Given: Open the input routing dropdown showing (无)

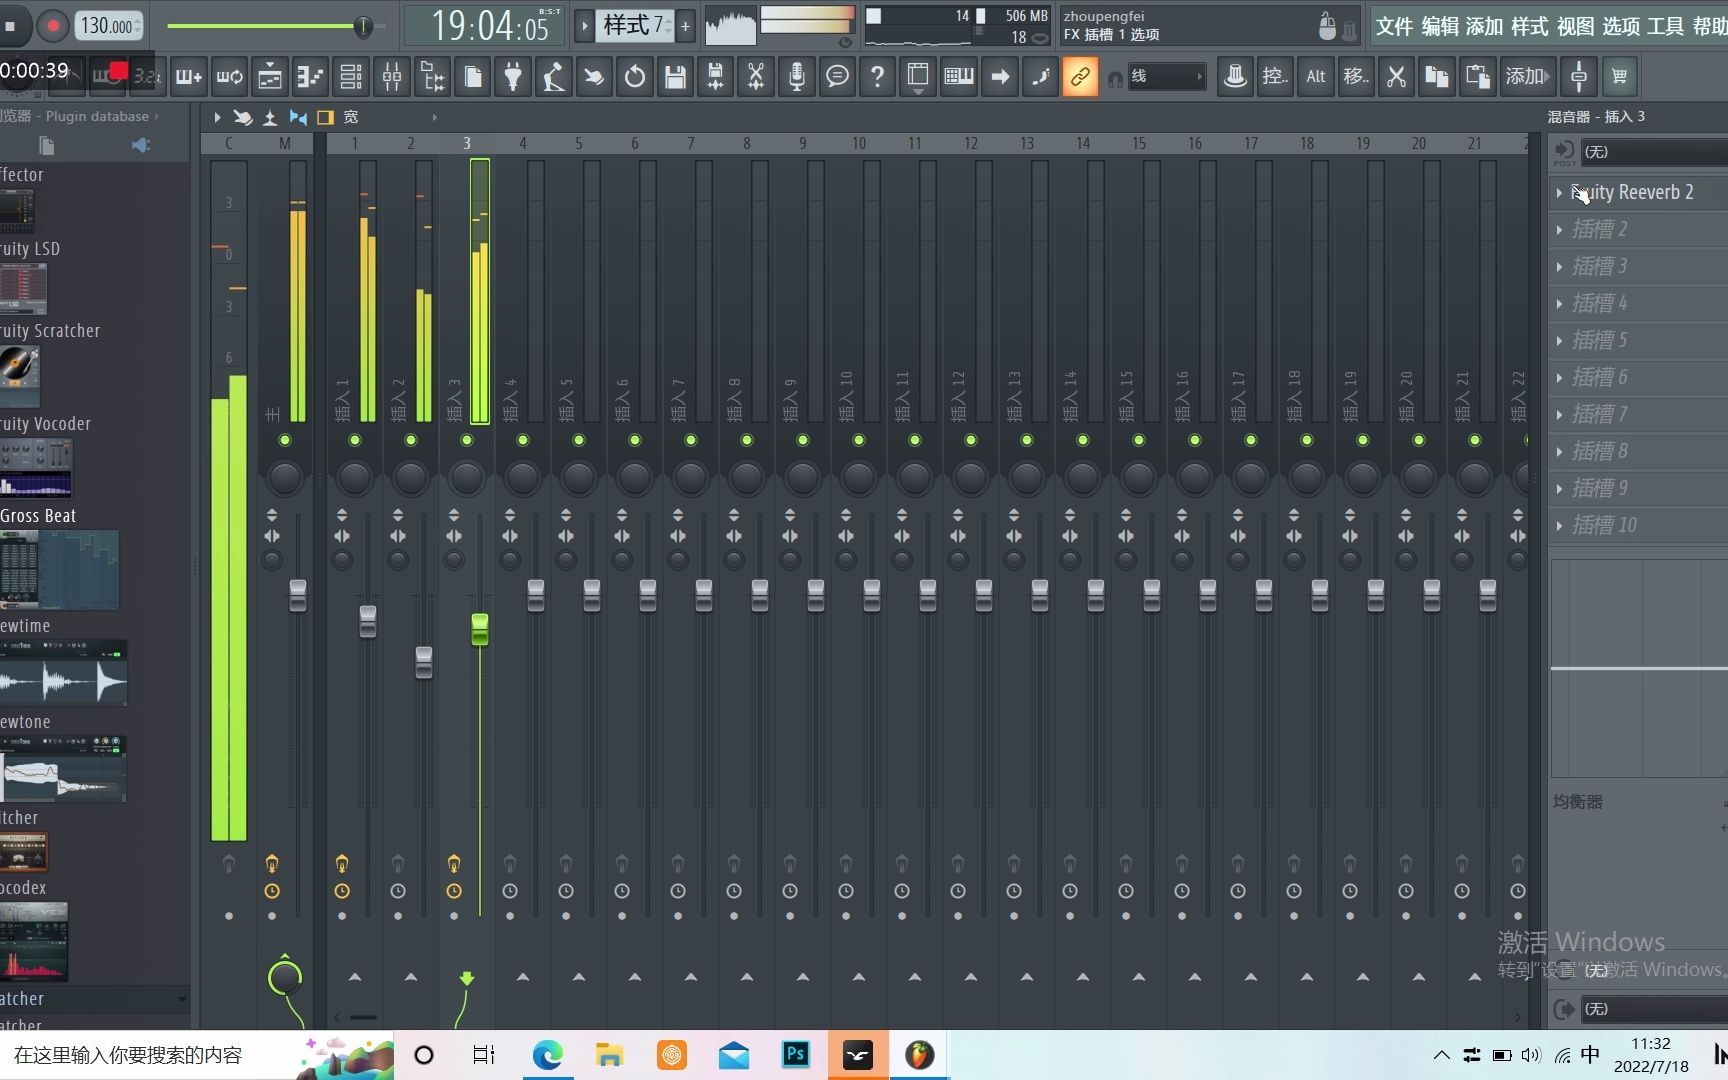Looking at the screenshot, I should pos(1654,151).
